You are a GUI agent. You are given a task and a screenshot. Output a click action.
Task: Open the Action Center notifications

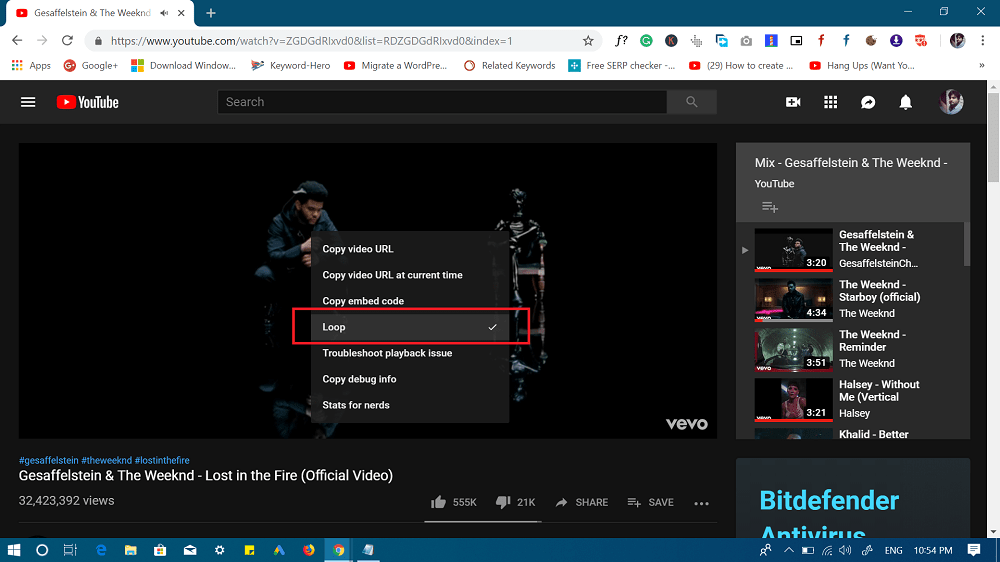click(x=973, y=550)
